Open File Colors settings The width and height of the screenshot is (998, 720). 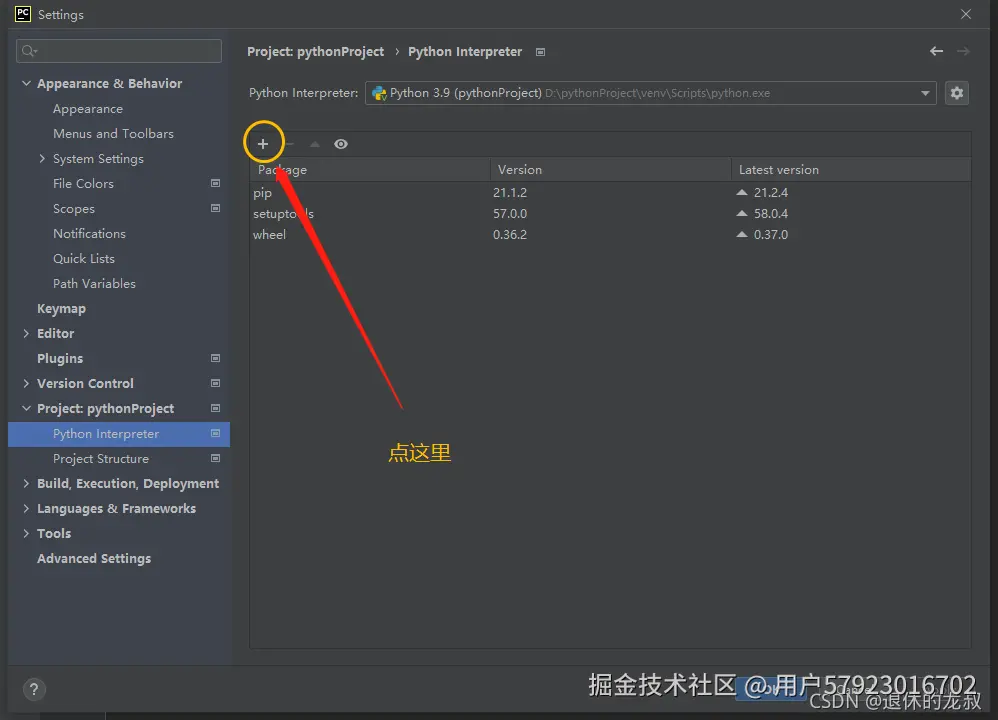pyautogui.click(x=83, y=183)
